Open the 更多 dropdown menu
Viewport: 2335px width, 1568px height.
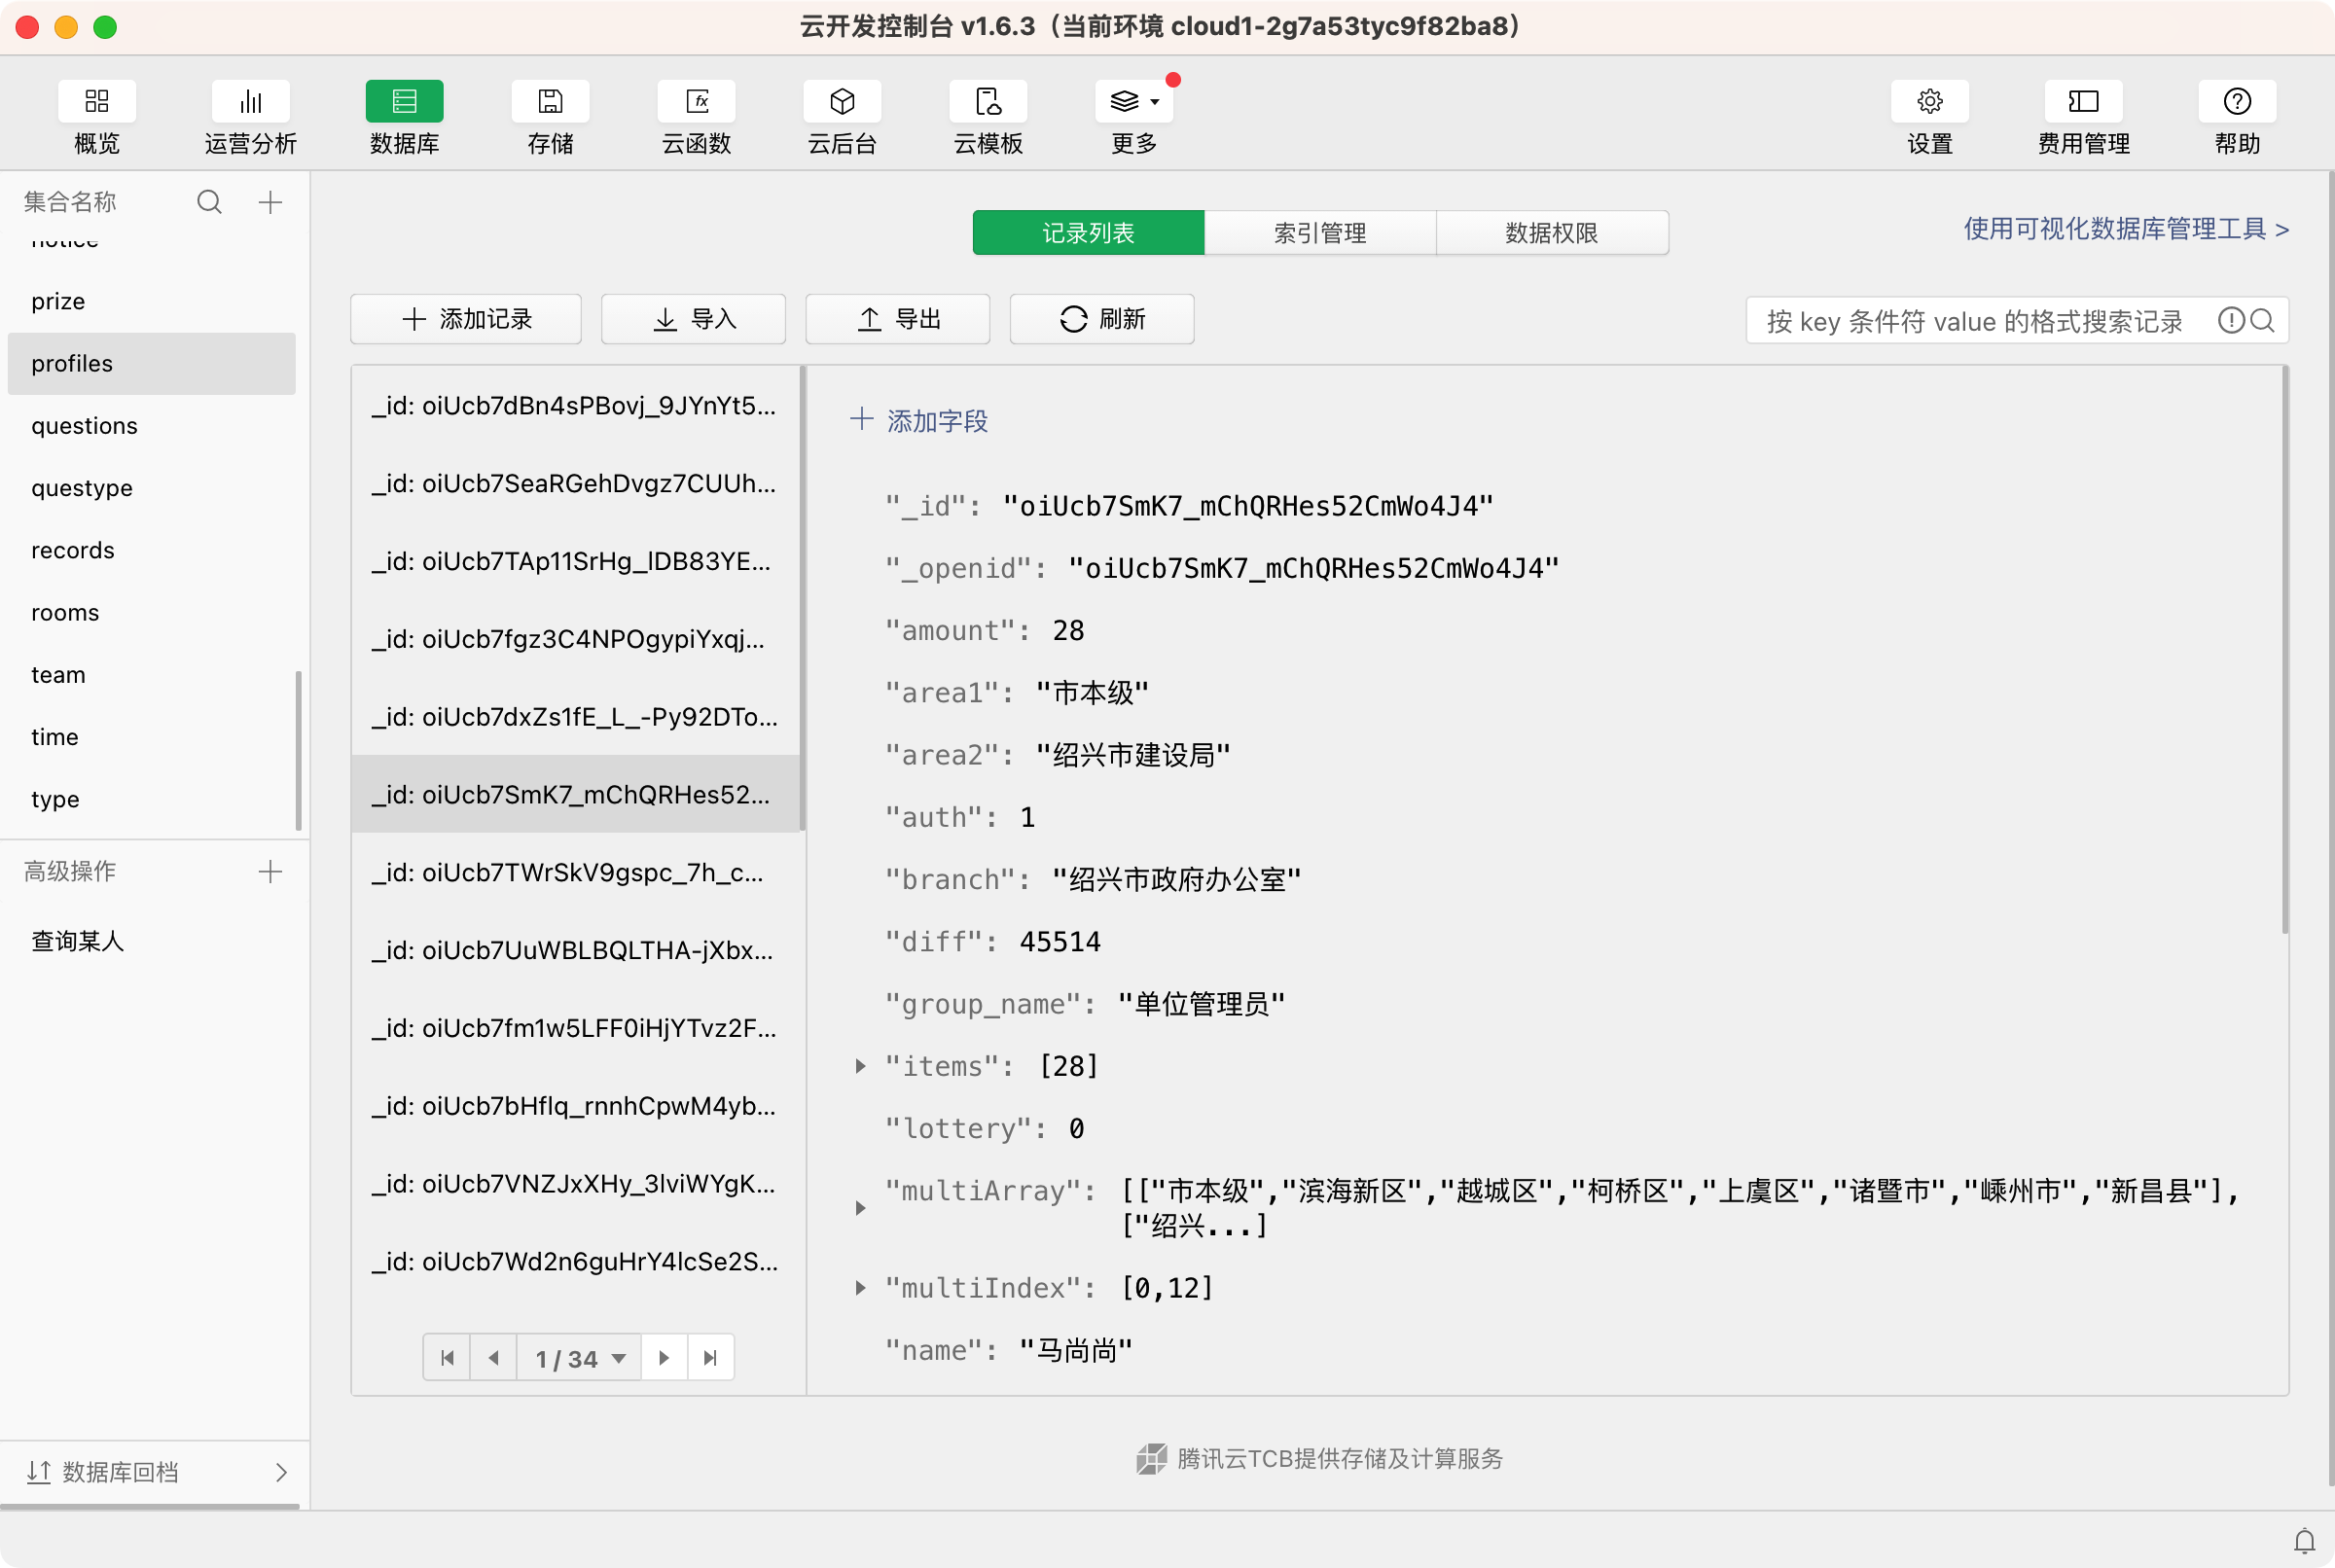[1134, 102]
